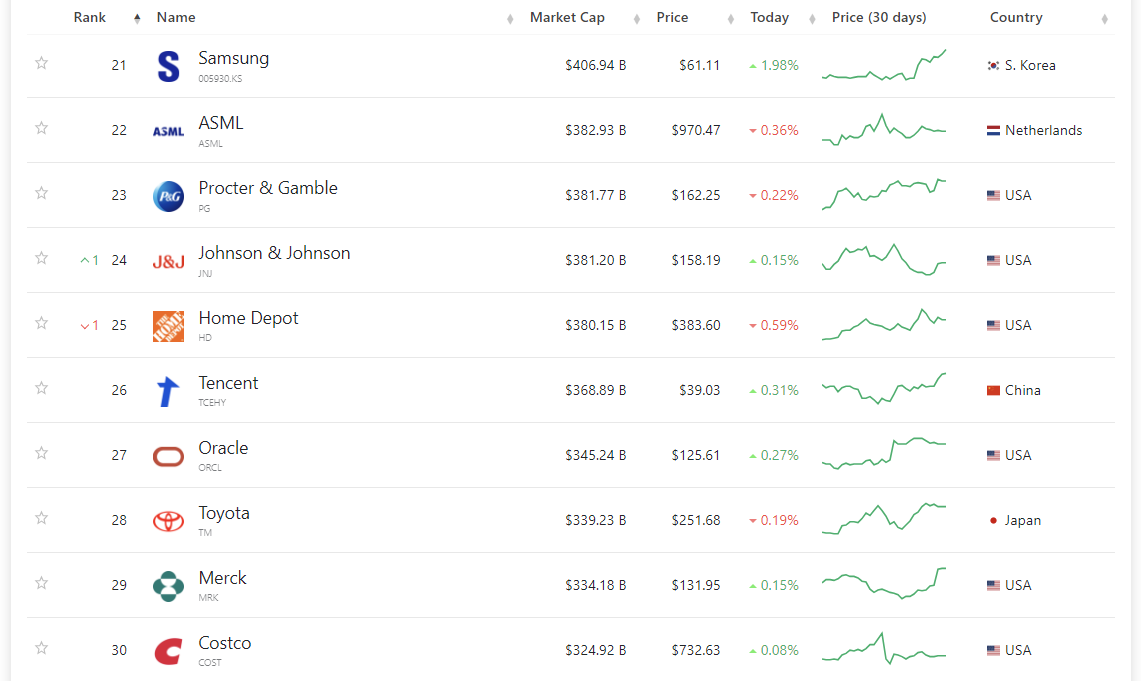Viewport: 1141px width, 681px height.
Task: Open the Tencent company link
Action: (228, 383)
